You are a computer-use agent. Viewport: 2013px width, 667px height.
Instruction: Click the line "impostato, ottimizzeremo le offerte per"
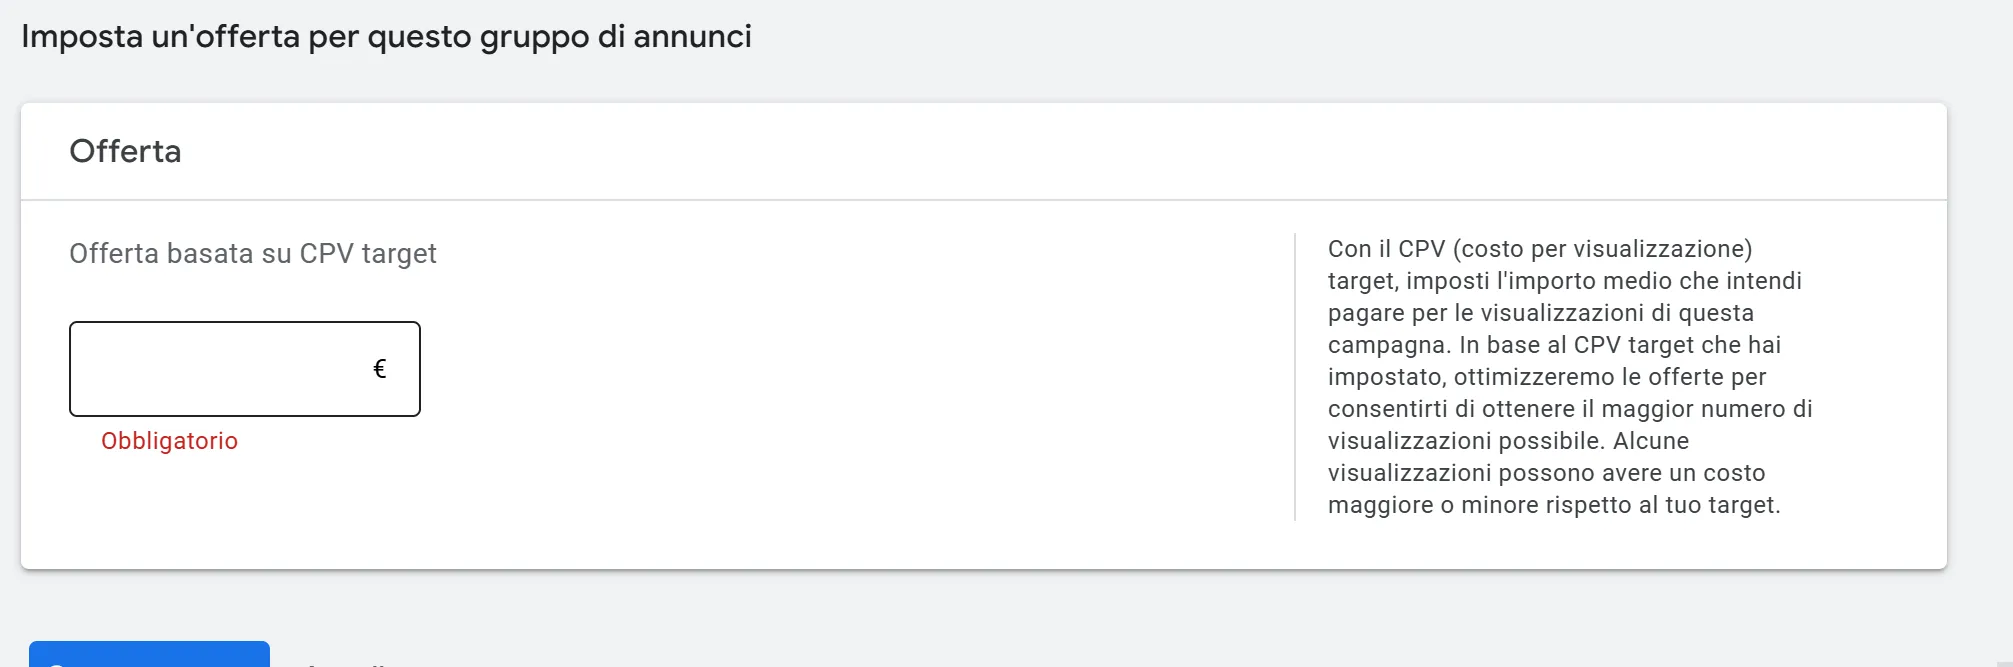tap(1547, 377)
